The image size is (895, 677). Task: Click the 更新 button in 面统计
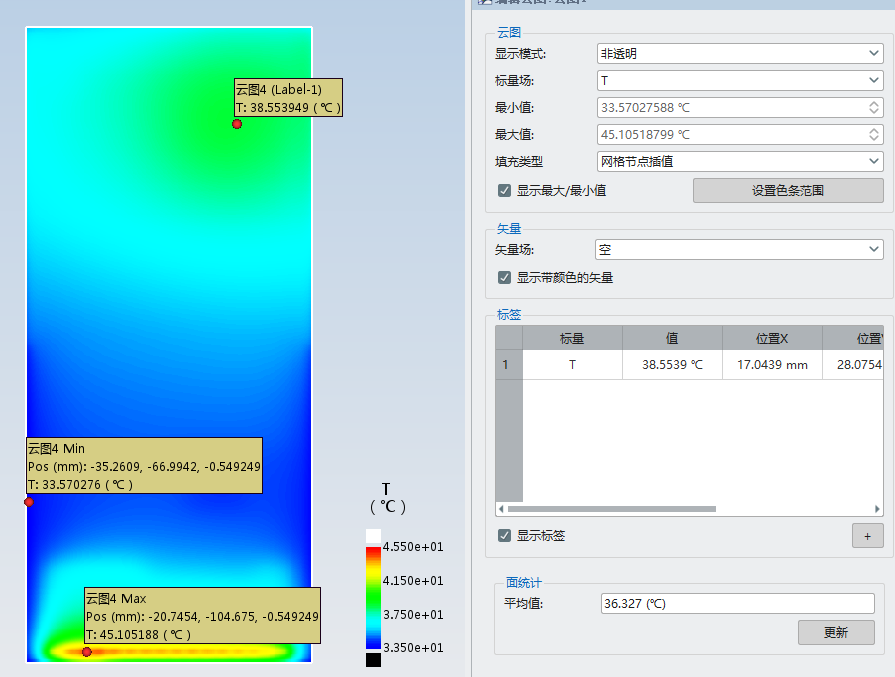836,632
